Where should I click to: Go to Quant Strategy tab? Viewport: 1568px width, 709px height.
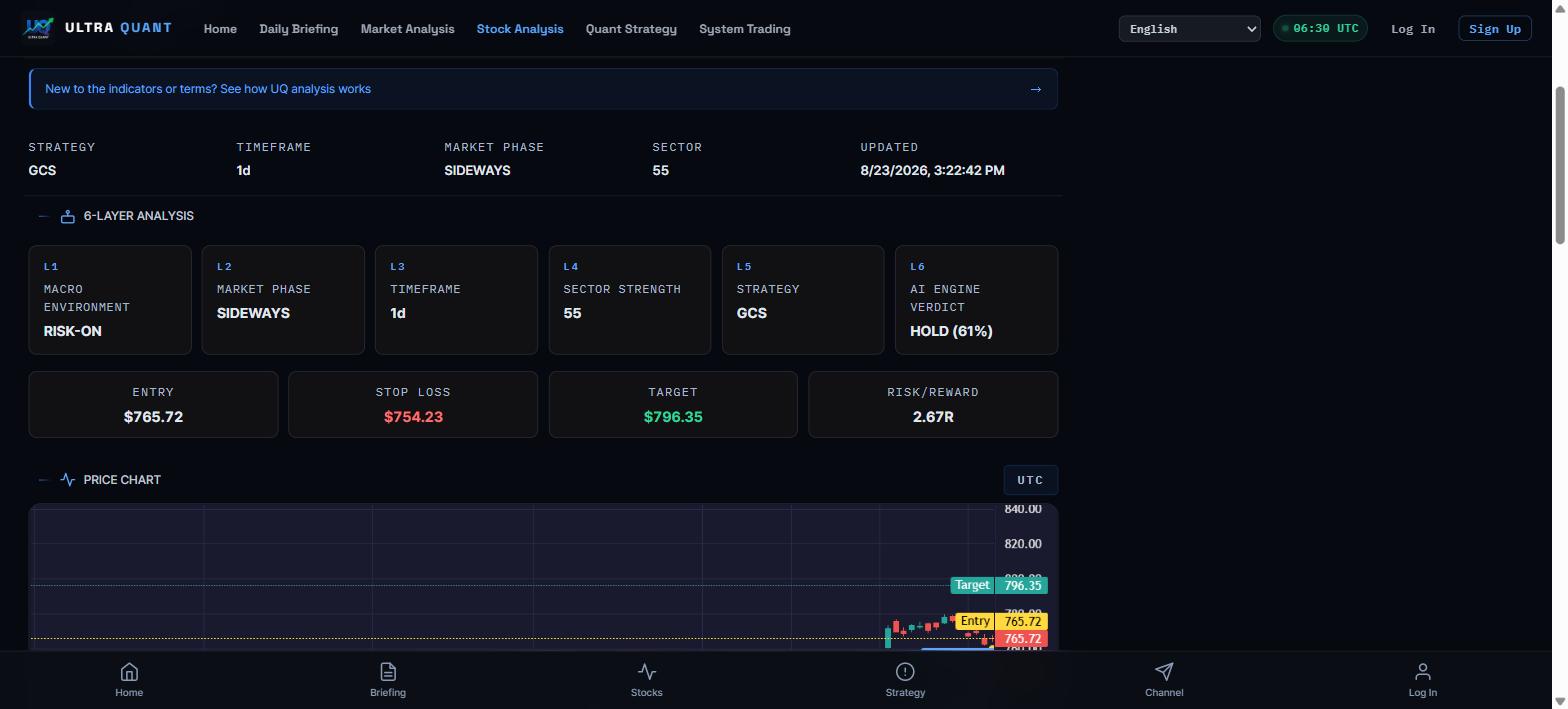point(631,29)
